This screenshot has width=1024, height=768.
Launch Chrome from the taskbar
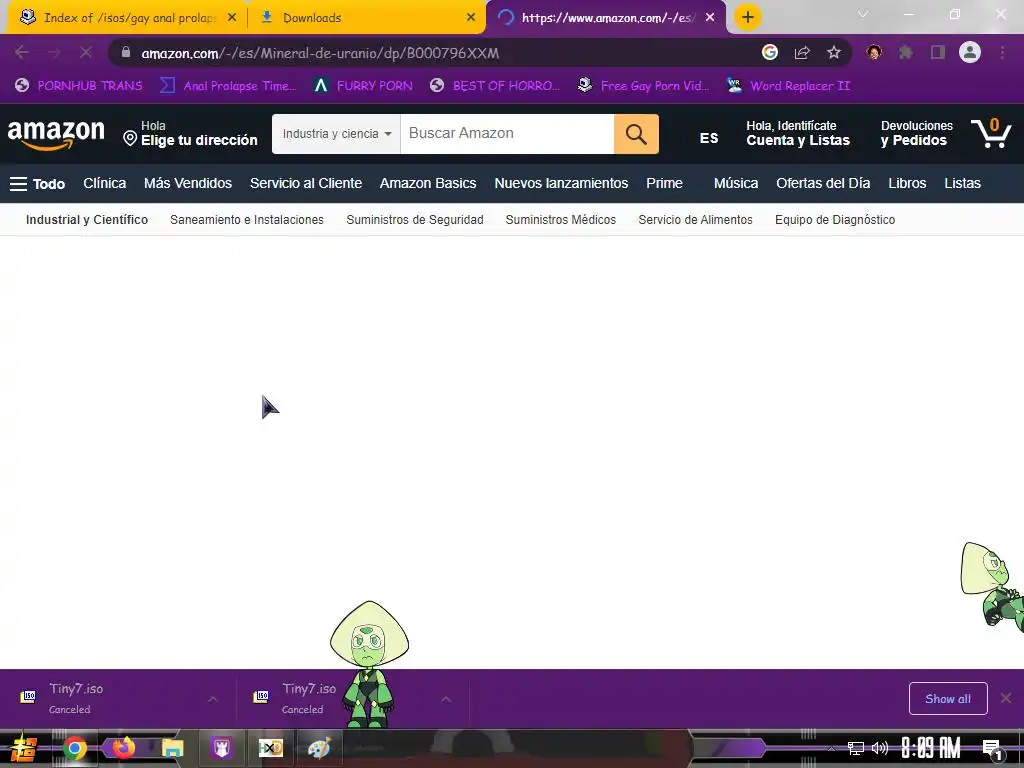tap(75, 748)
